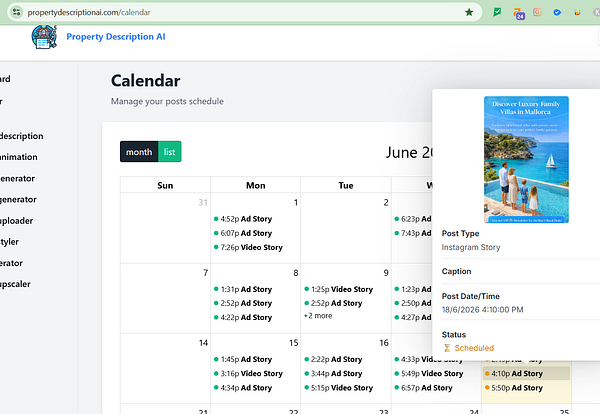Open 2:52p Ad Story on June 8
This screenshot has width=600, height=414.
255,303
